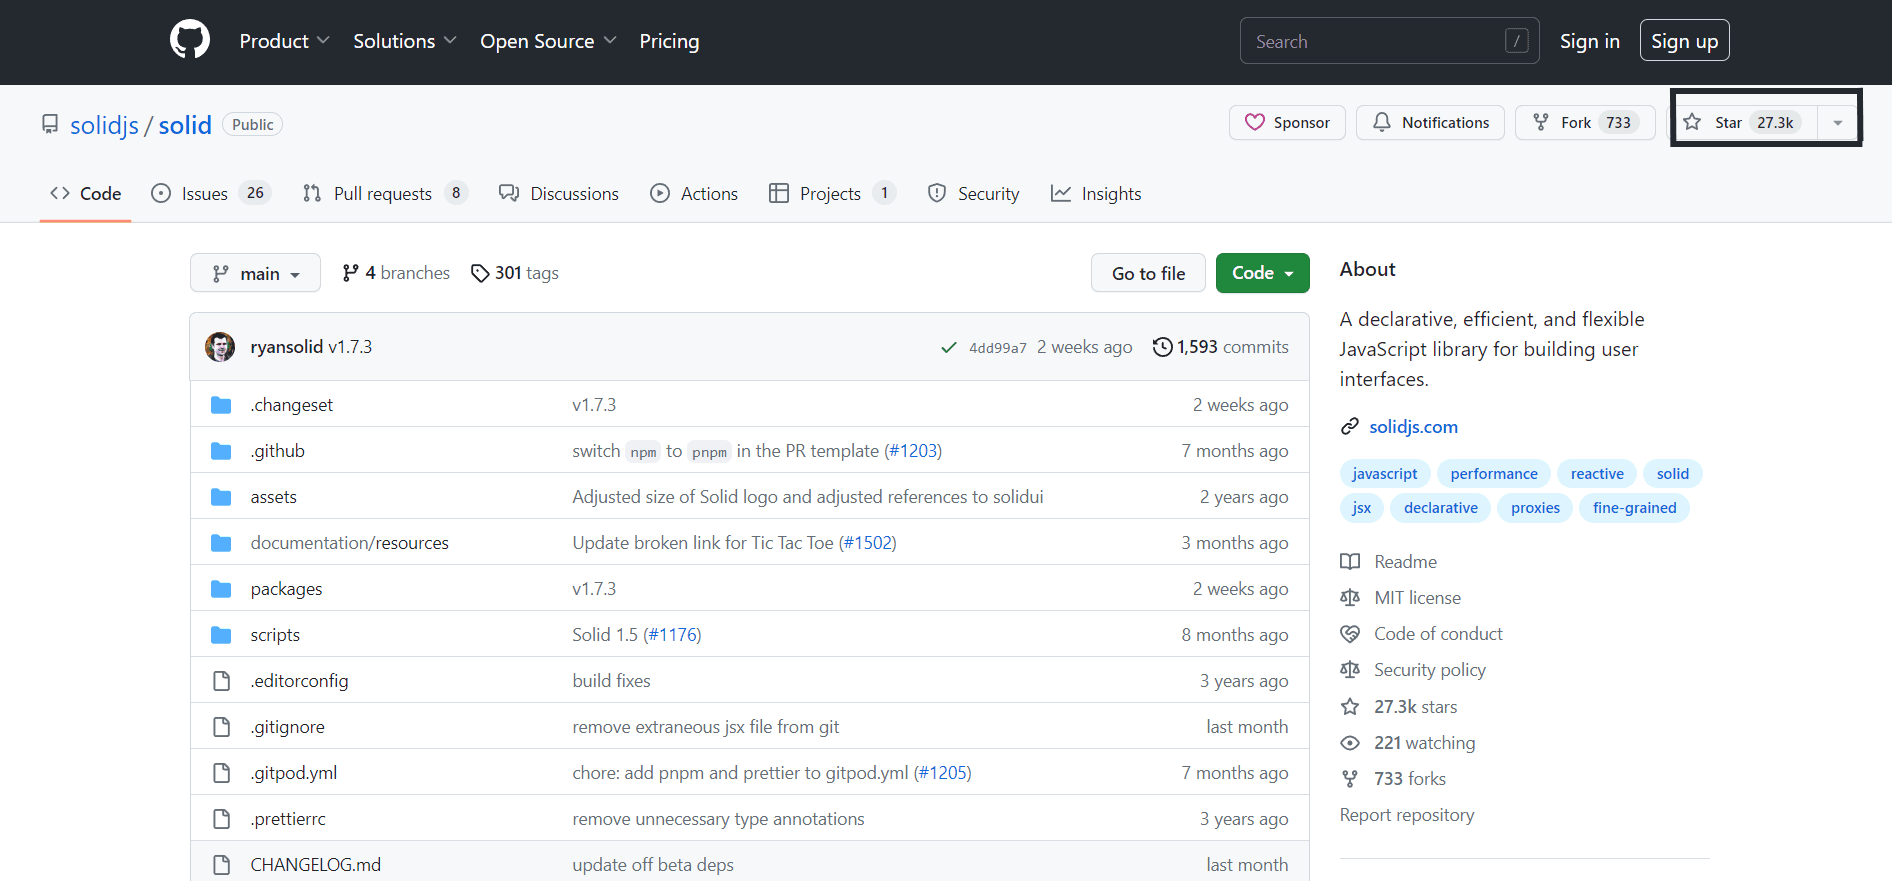The image size is (1892, 881).
Task: Select the fine-grained topic tag
Action: [x=1634, y=508]
